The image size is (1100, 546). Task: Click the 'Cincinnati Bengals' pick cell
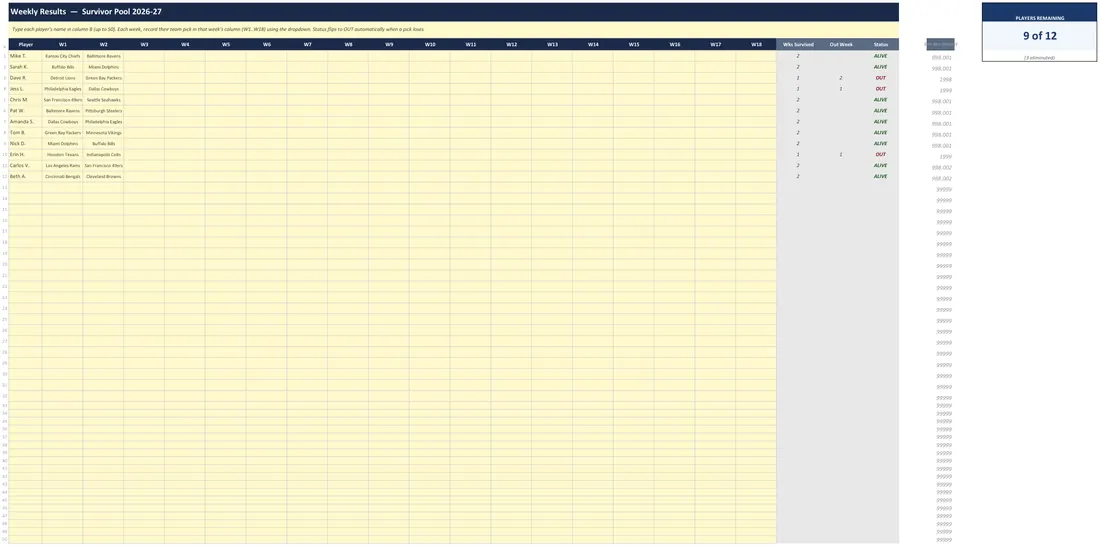[x=62, y=176]
